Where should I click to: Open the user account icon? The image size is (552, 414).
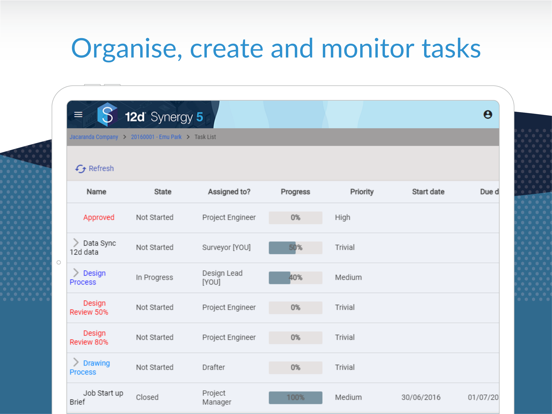click(x=488, y=114)
